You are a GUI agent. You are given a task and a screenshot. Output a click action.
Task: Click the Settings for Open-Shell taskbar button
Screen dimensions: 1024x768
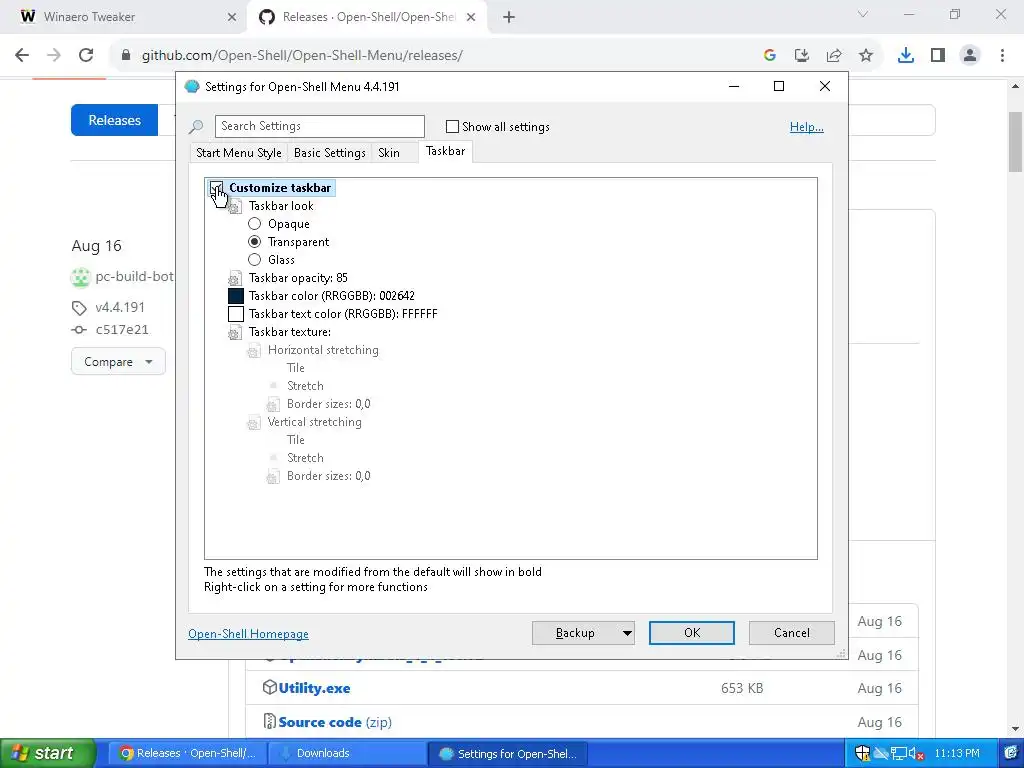pyautogui.click(x=509, y=754)
